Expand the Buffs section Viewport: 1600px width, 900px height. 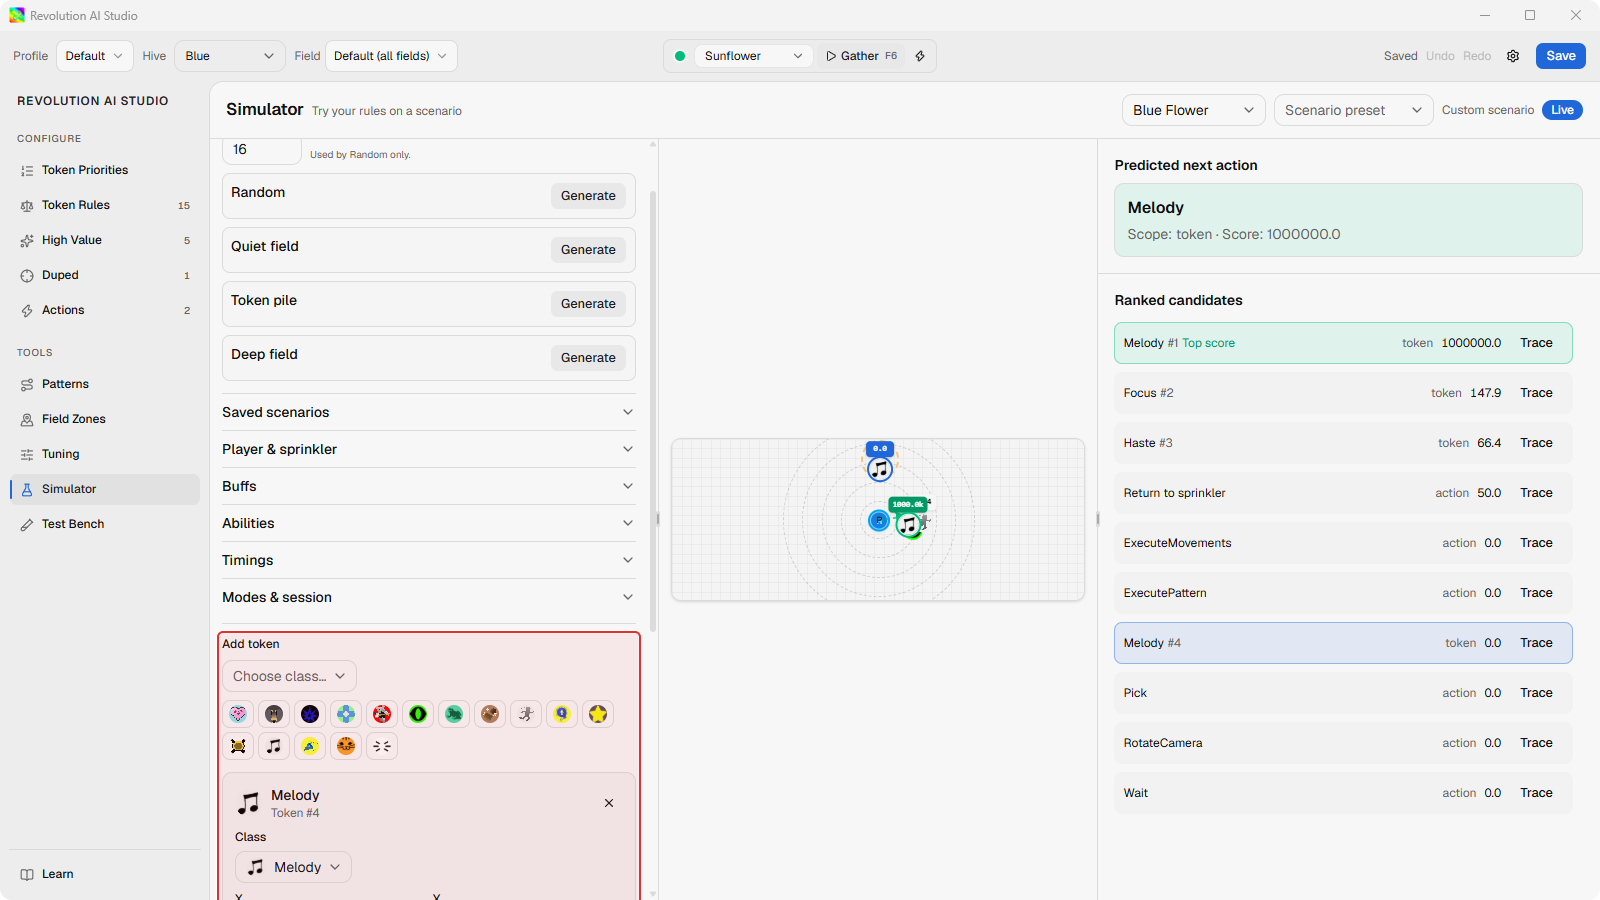pos(429,486)
